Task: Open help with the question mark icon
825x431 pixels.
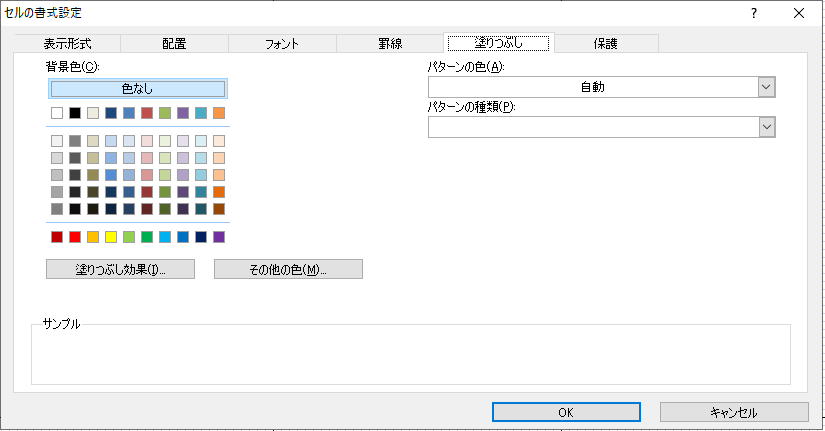Action: coord(753,13)
